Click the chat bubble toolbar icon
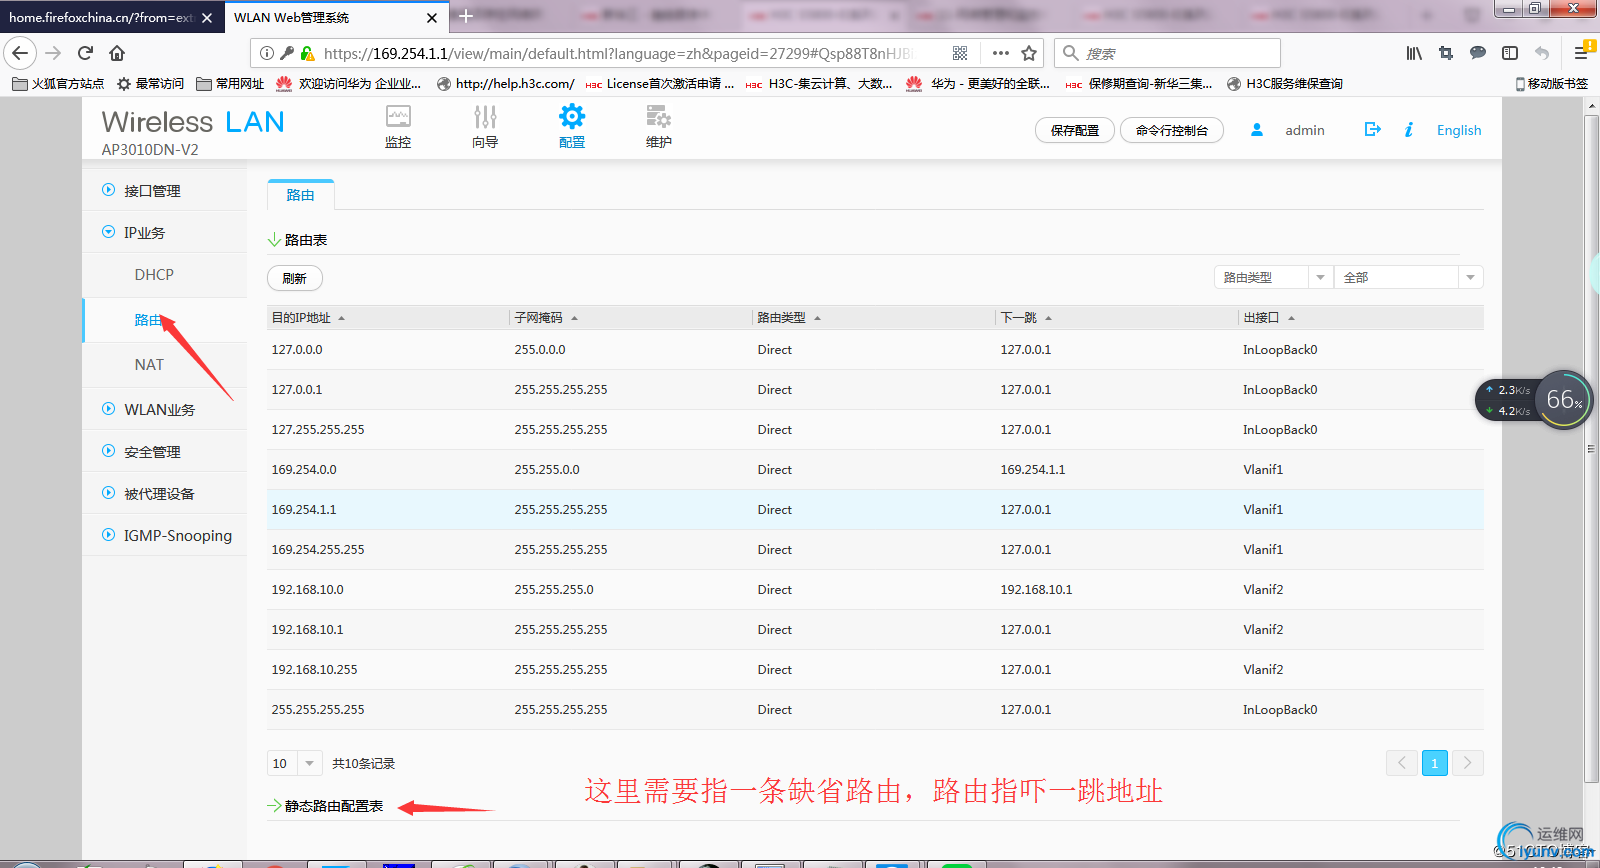This screenshot has width=1600, height=868. pyautogui.click(x=1478, y=53)
